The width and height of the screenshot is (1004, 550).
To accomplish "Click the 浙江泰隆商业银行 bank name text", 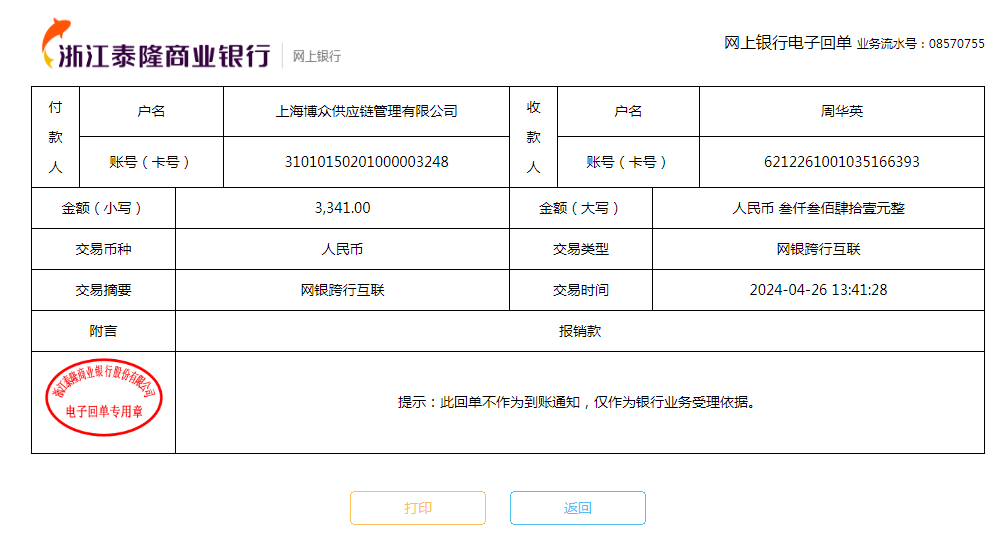I will coord(166,54).
